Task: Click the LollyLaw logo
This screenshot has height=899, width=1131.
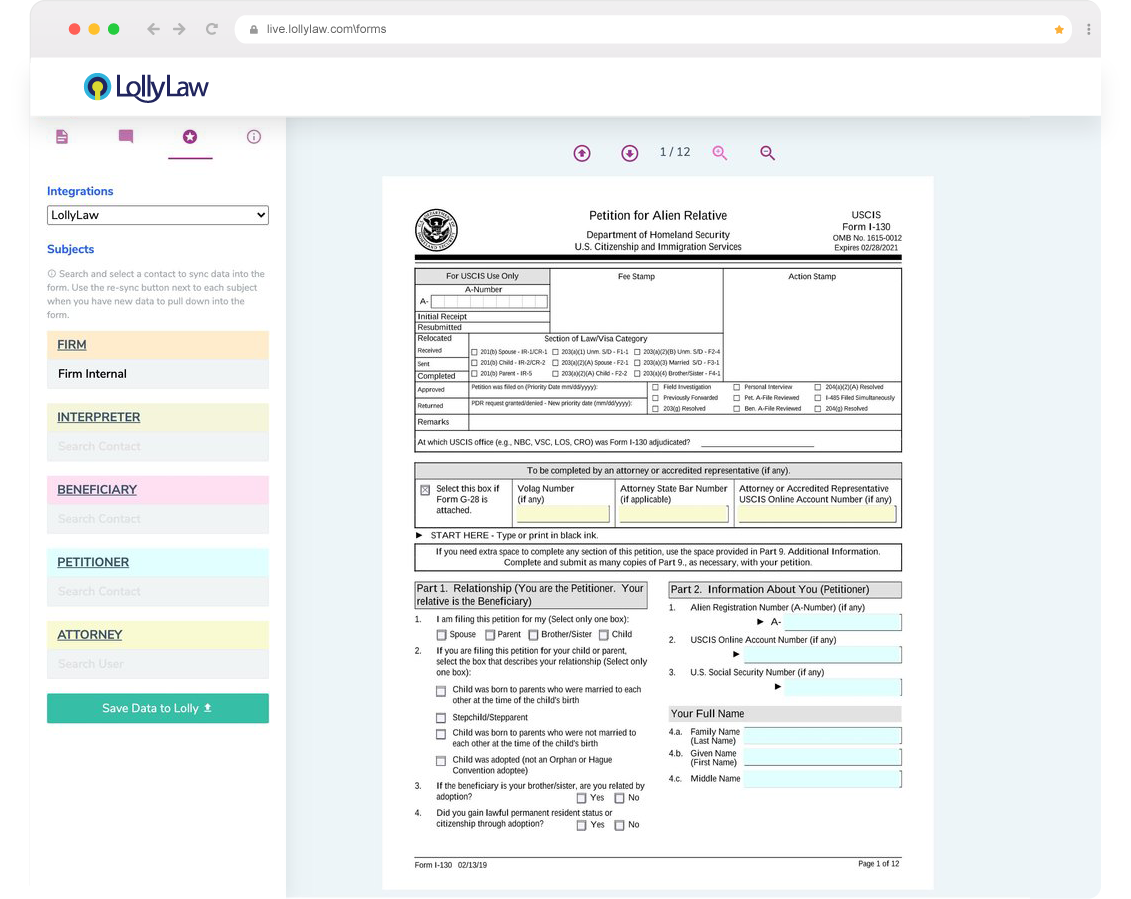Action: pos(146,87)
